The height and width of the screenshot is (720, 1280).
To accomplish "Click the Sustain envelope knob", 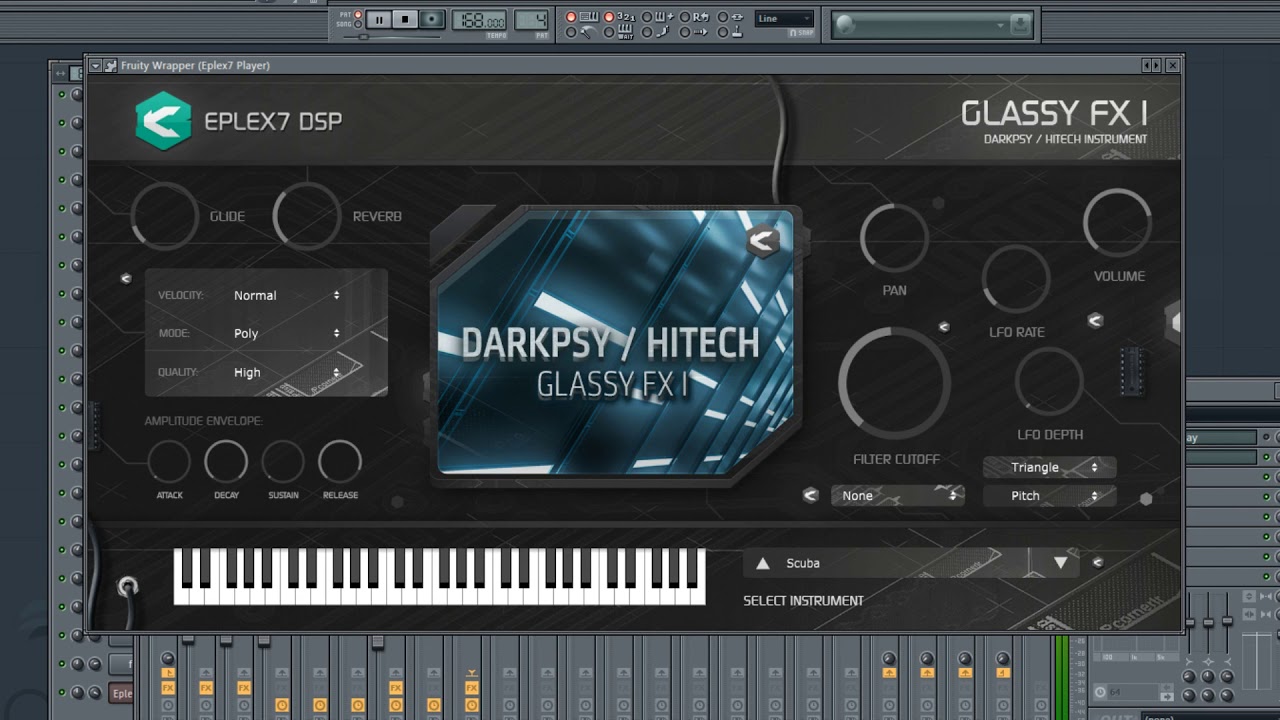I will point(283,462).
